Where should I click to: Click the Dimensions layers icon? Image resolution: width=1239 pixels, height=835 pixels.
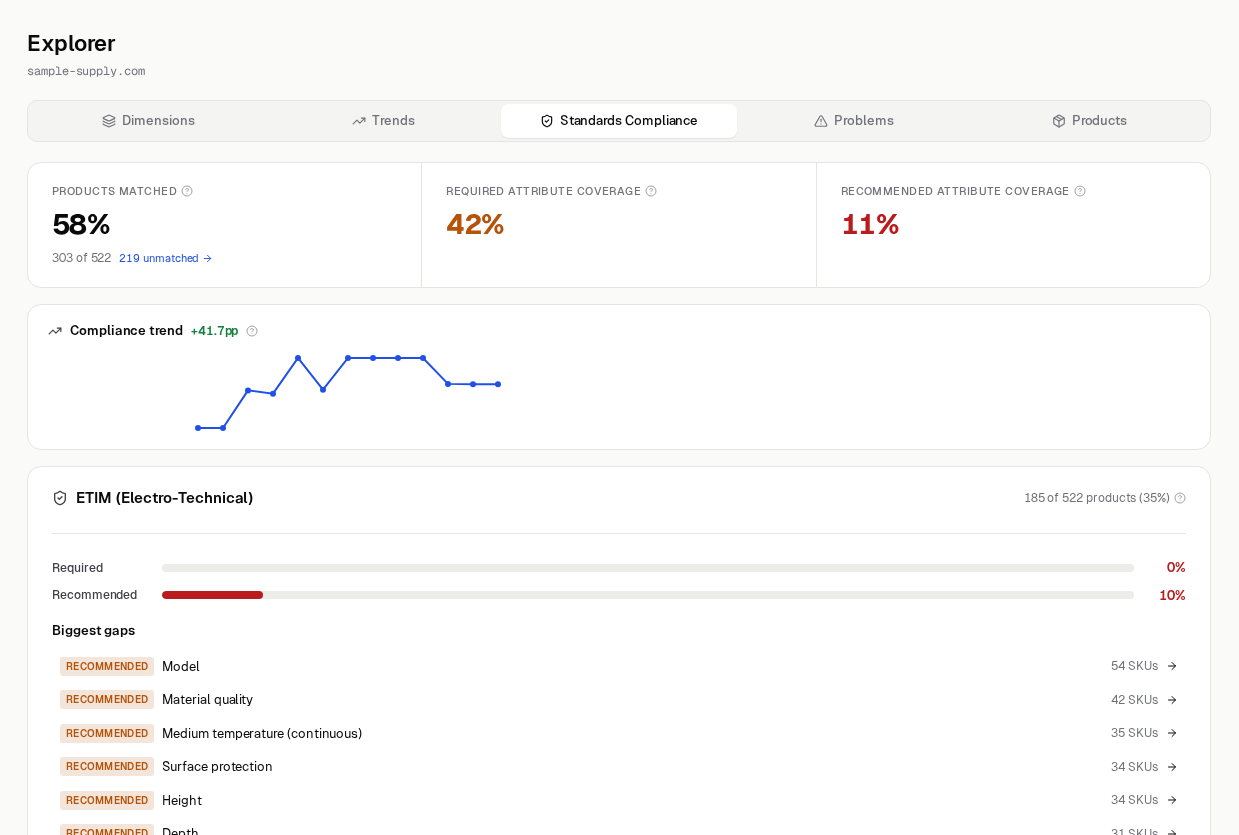coord(109,121)
